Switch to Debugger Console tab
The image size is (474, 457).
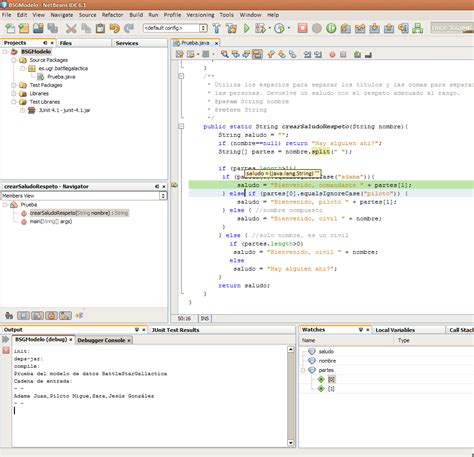[101, 340]
